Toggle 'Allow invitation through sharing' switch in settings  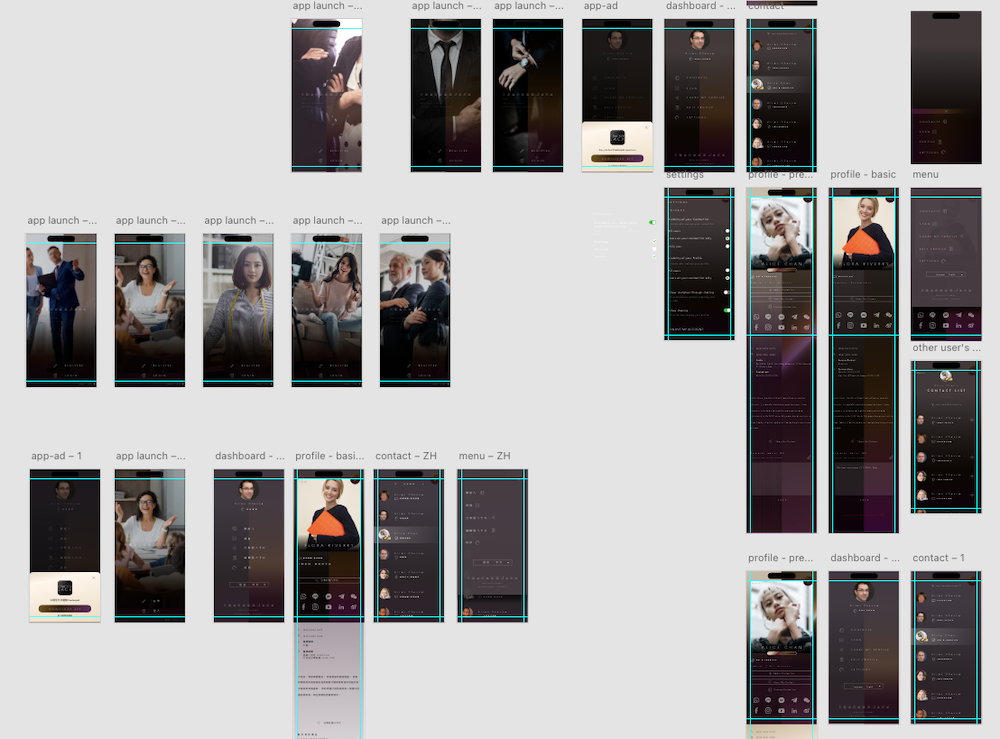[x=727, y=292]
